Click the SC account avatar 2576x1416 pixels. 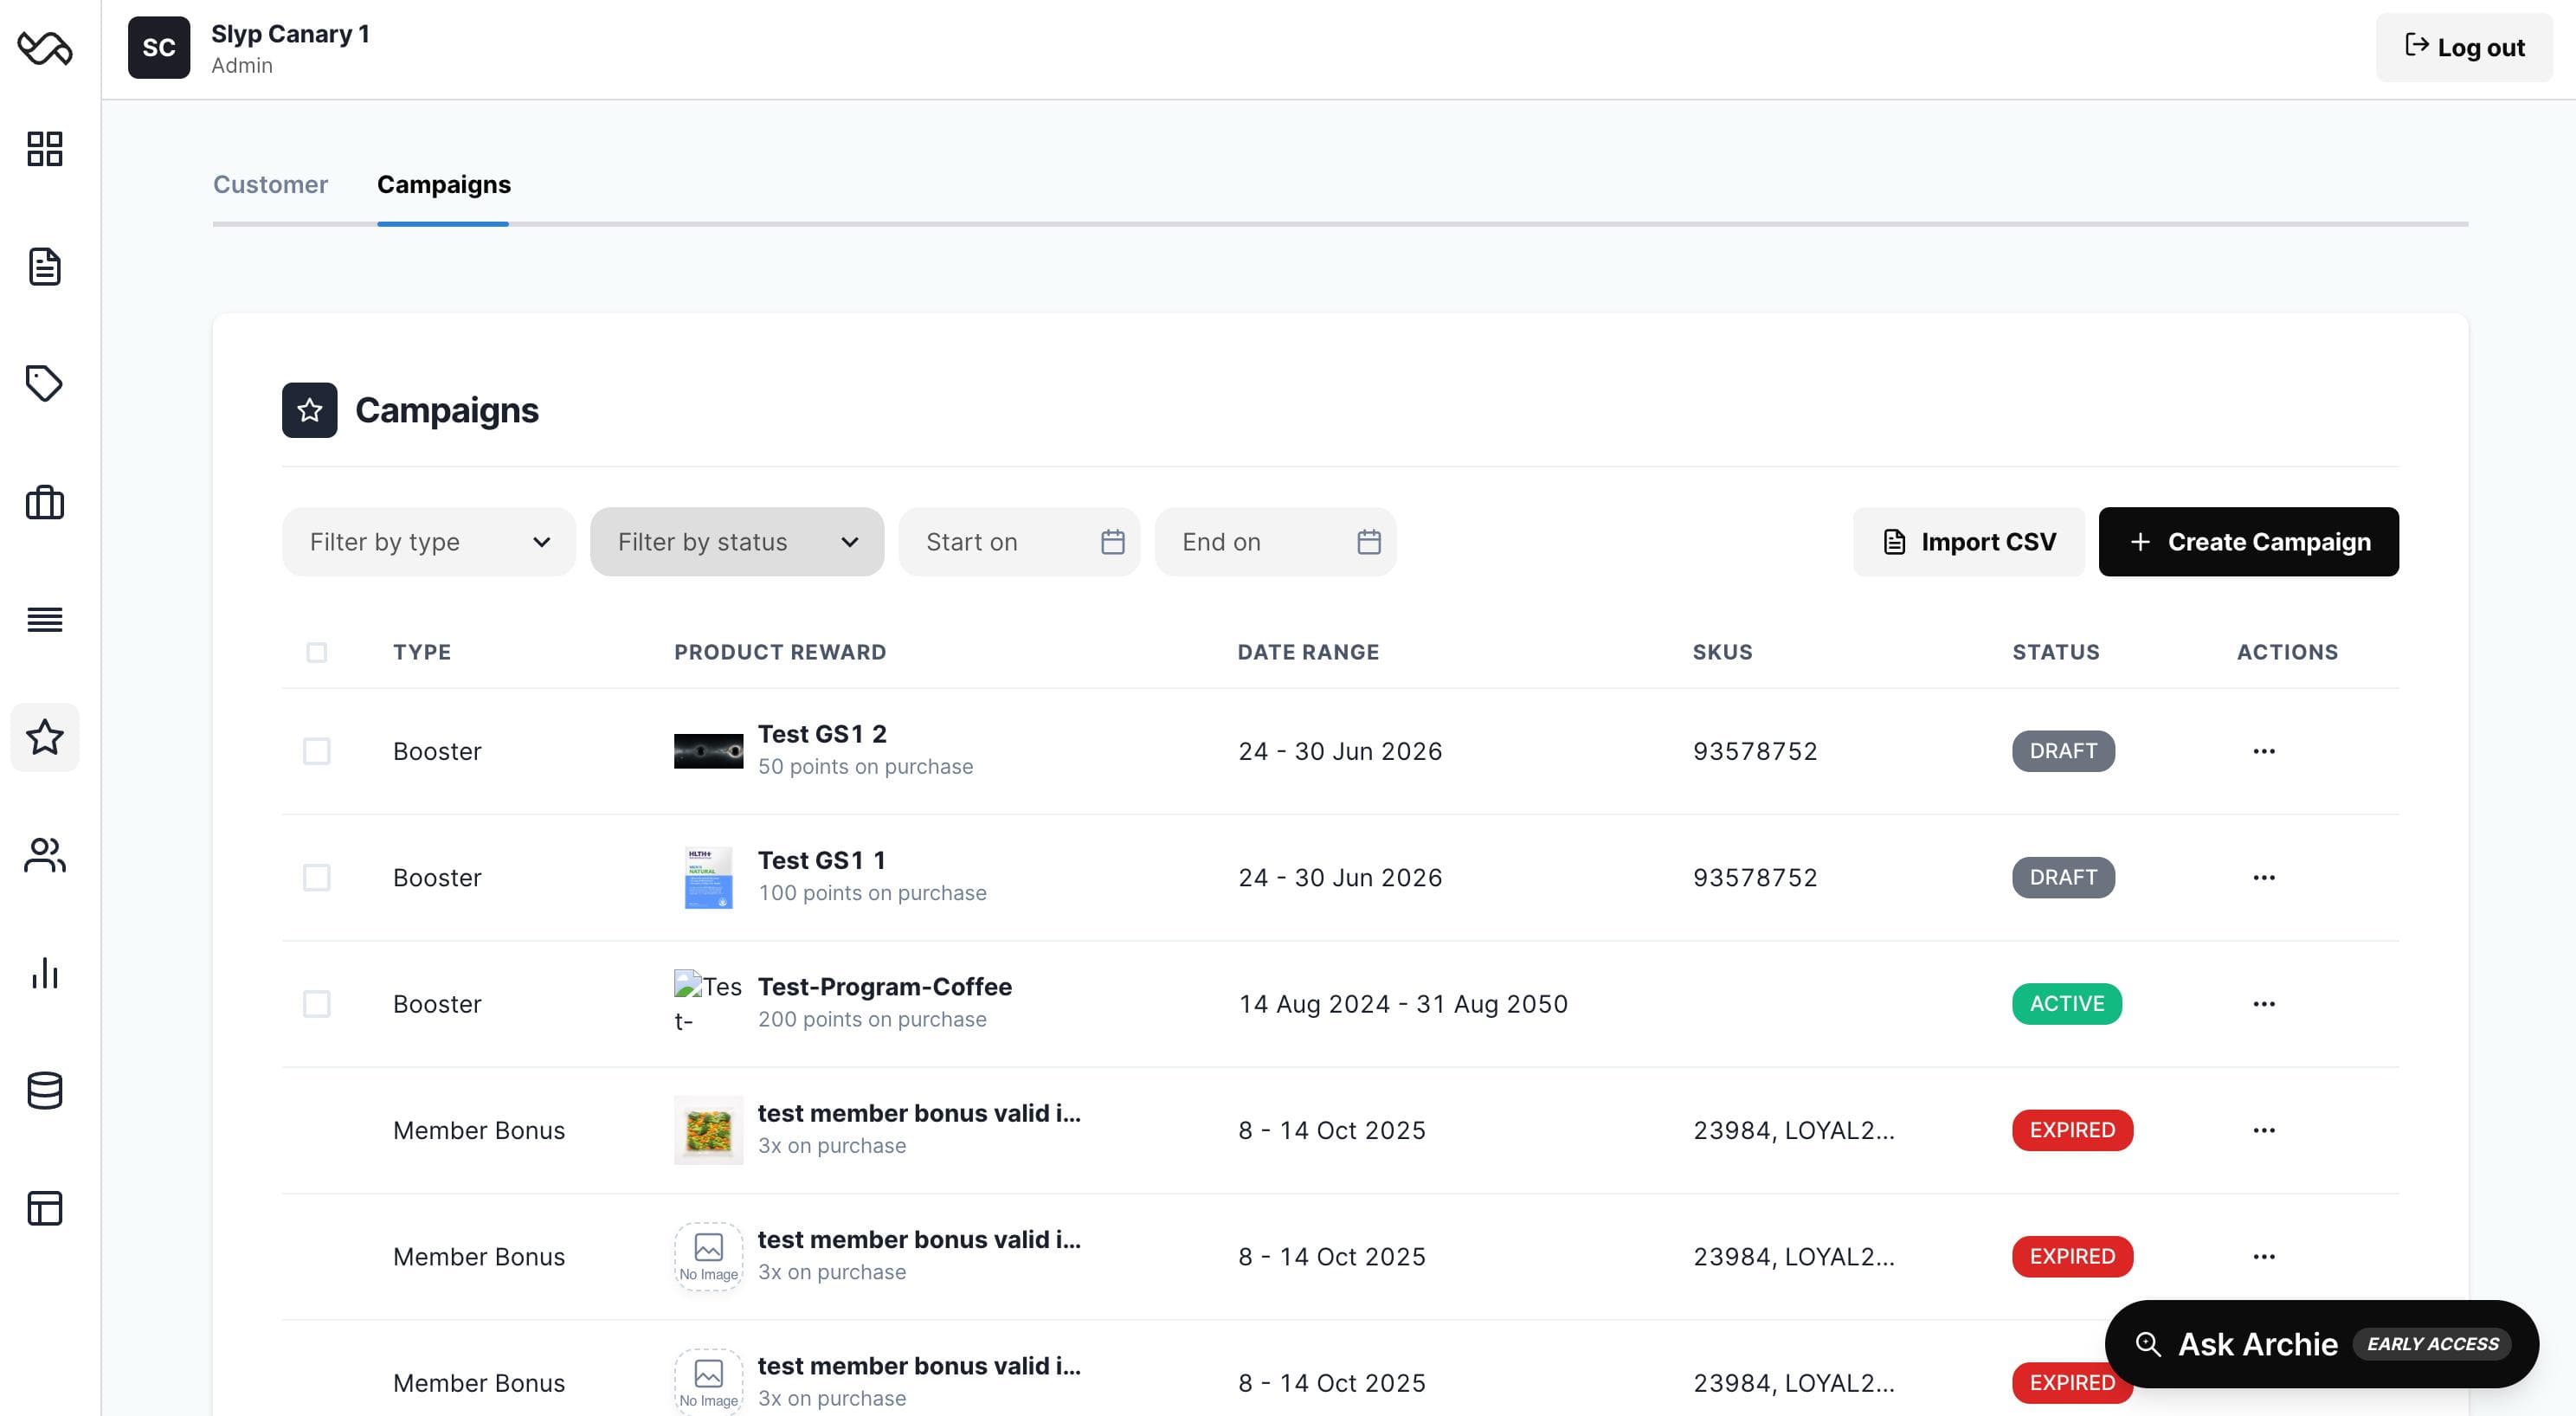tap(159, 47)
